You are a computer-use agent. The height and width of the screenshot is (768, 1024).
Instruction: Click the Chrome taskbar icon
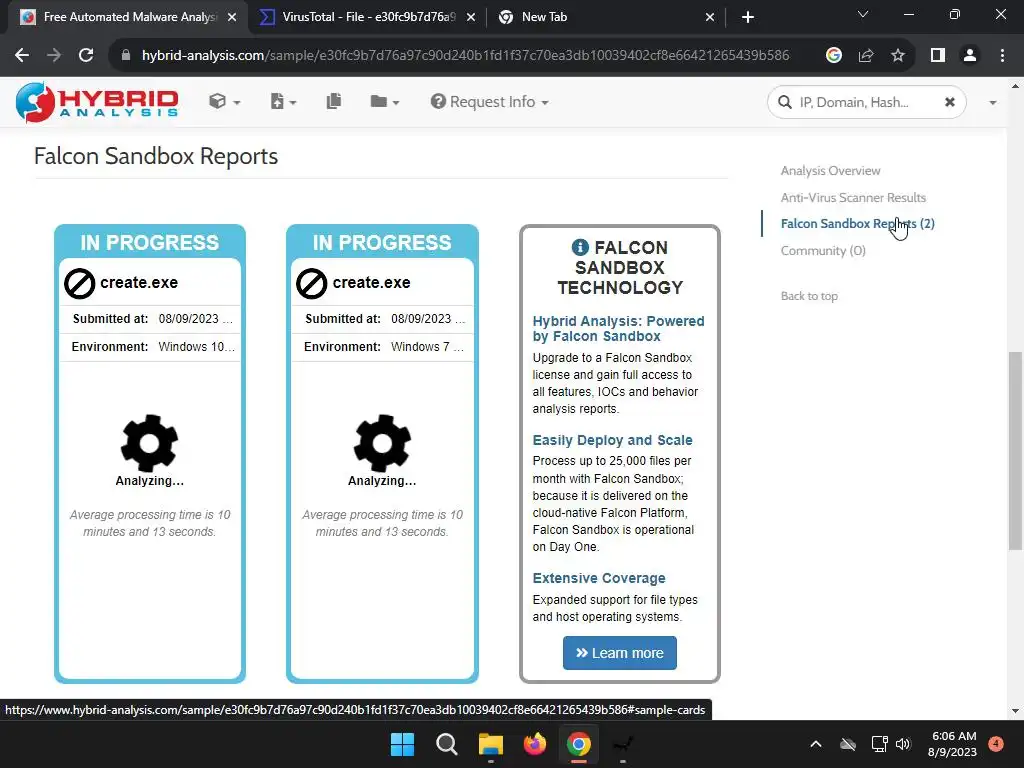[579, 744]
